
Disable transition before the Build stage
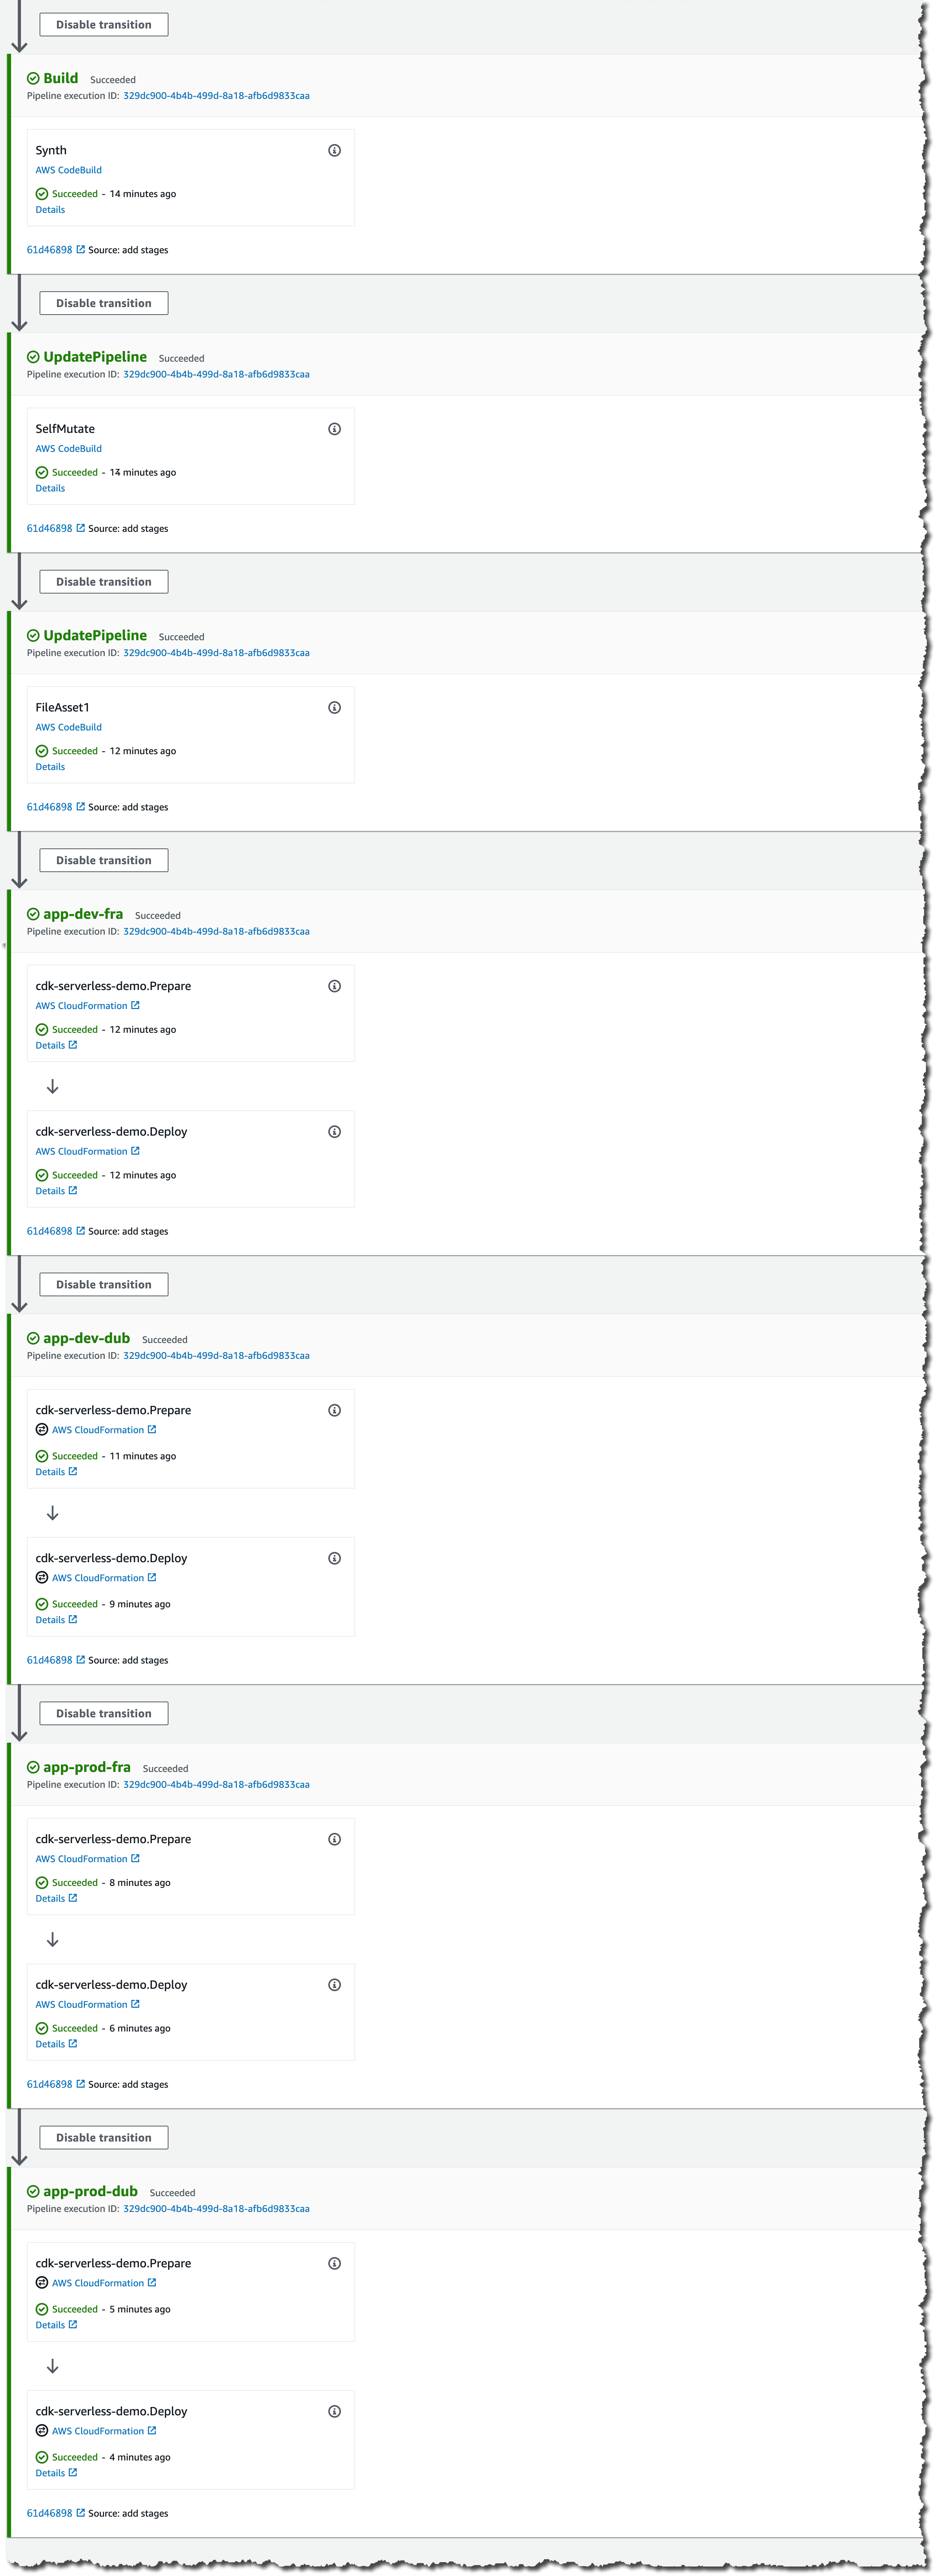coord(104,24)
